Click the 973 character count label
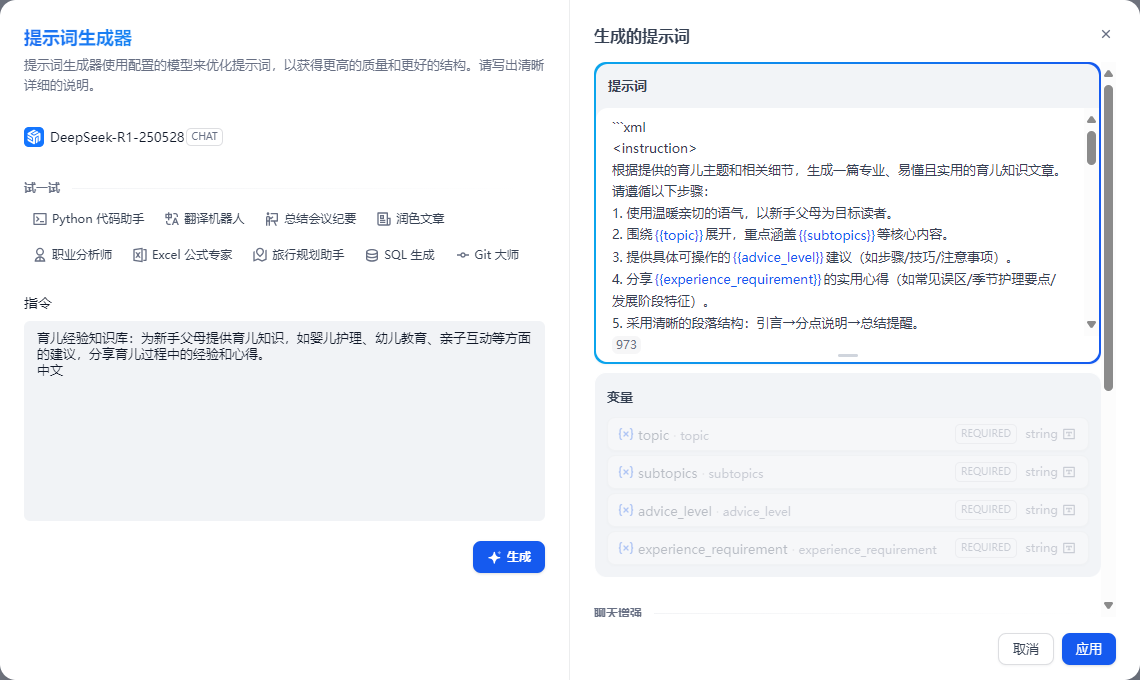Screen dimensions: 1140x680 [x=626, y=345]
